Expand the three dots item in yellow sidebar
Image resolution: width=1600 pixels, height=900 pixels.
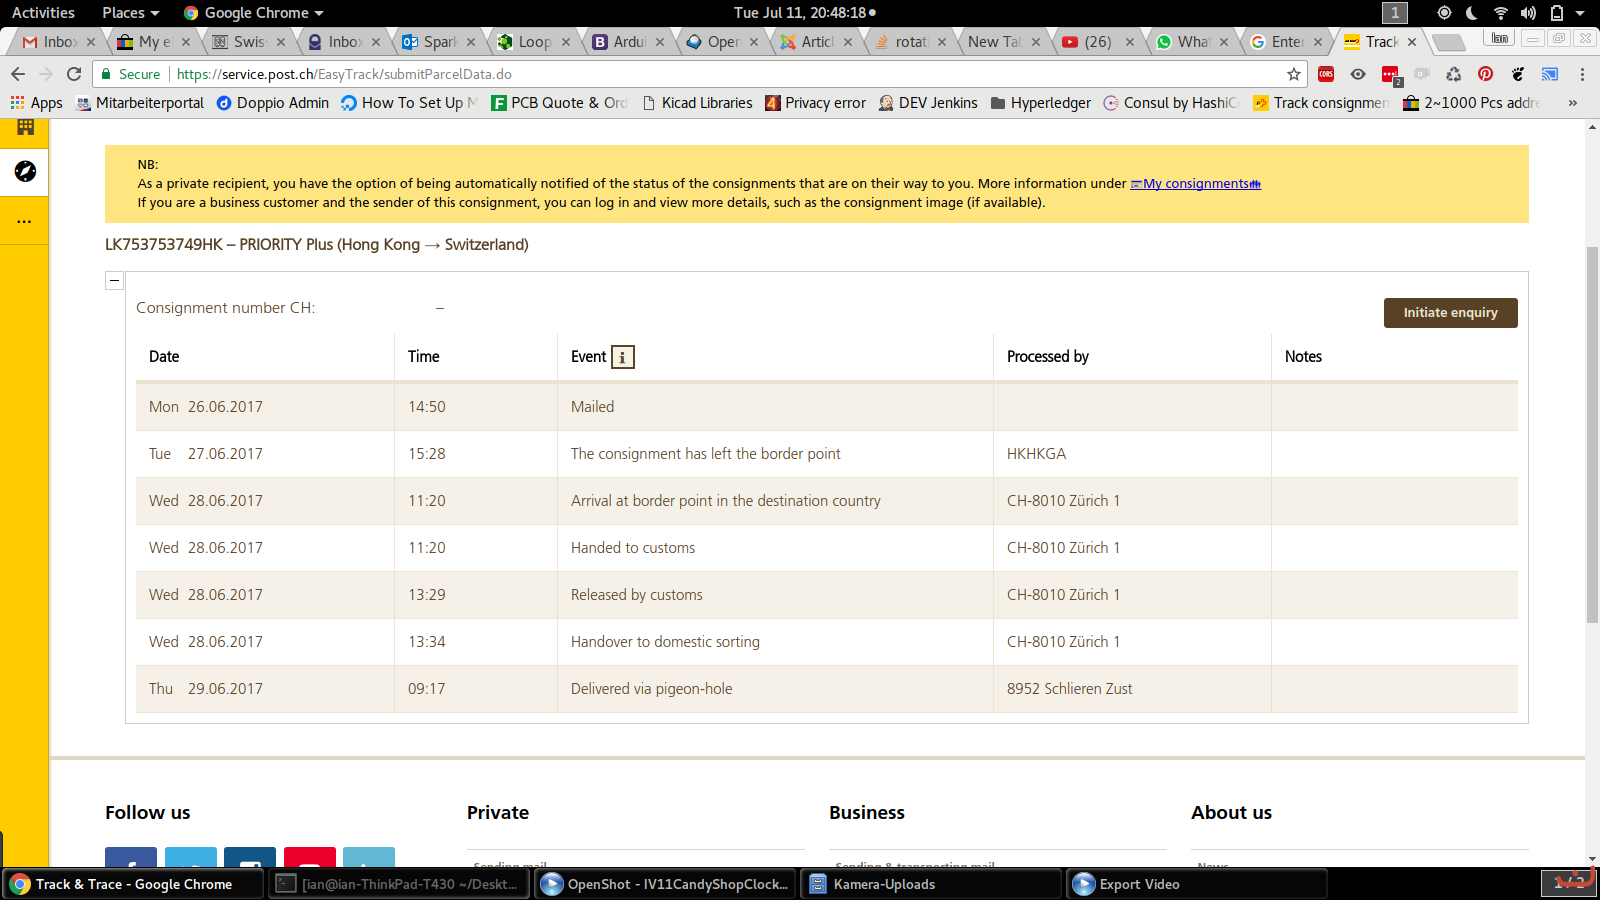click(25, 221)
